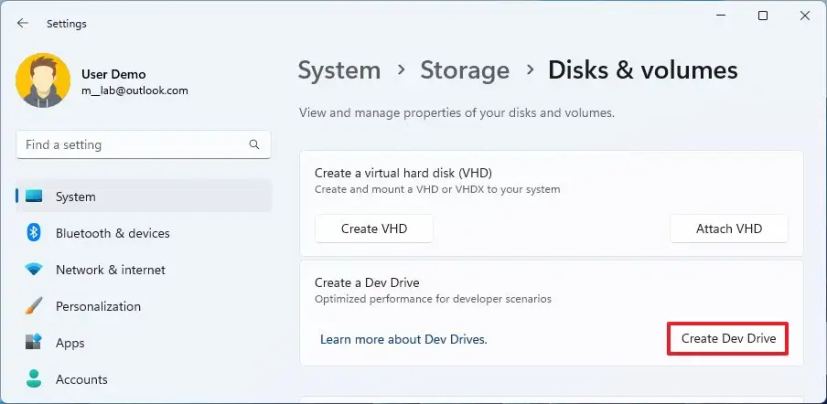The height and width of the screenshot is (404, 827).
Task: Open Accounts settings page
Action: 144,379
